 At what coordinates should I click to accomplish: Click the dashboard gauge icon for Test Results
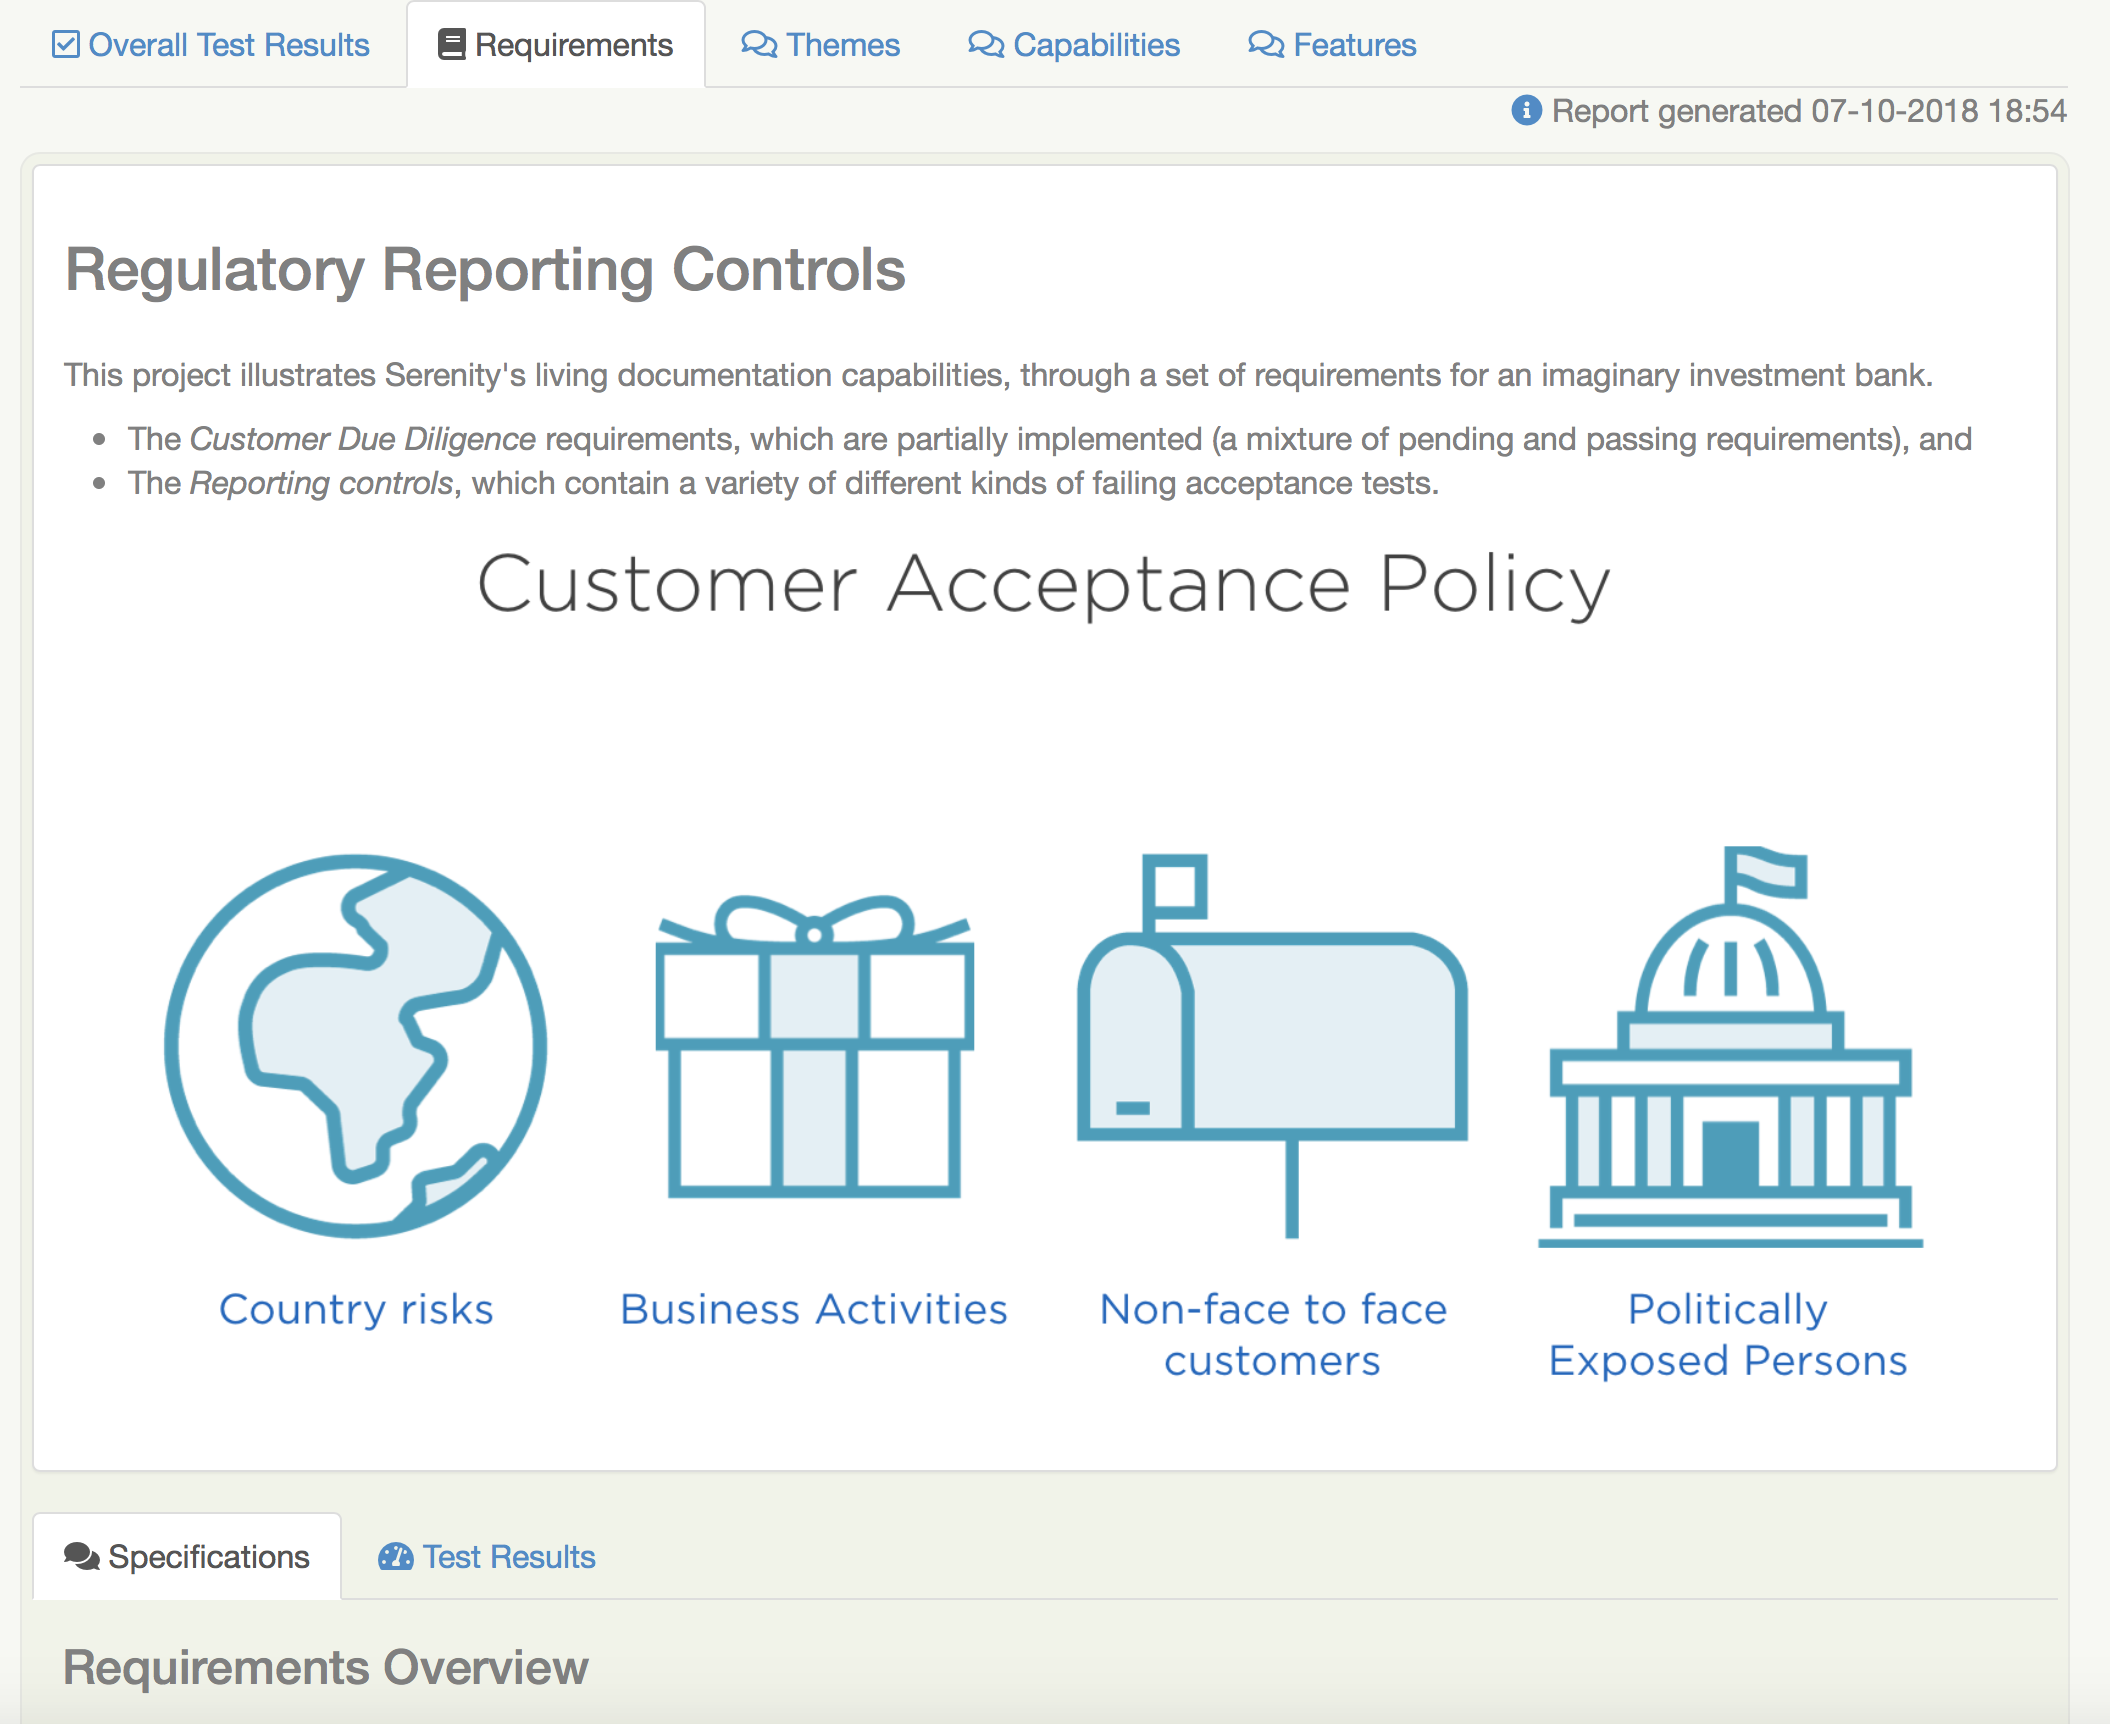tap(395, 1557)
